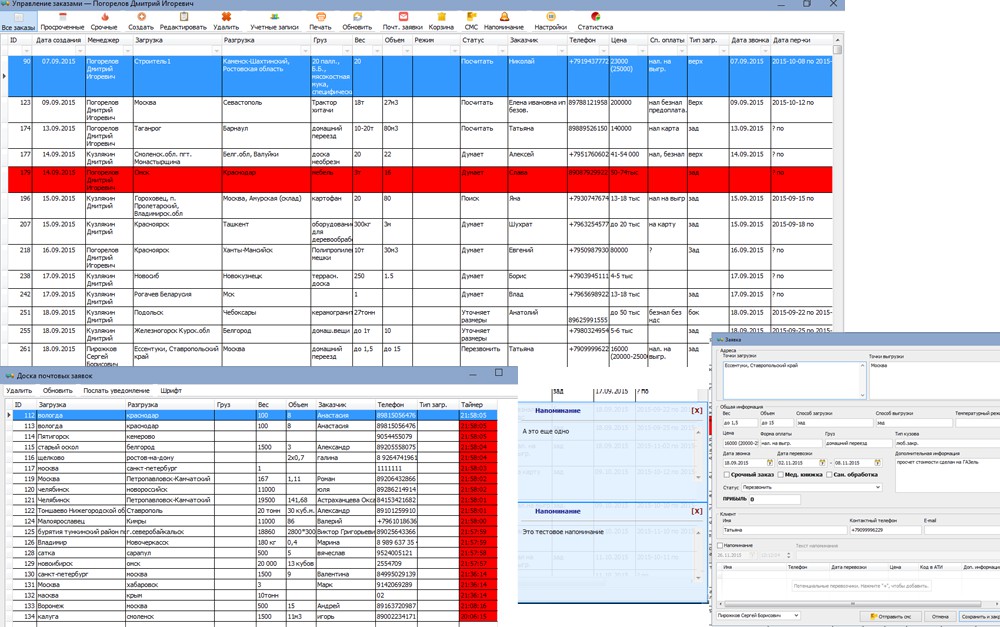Click the Печать toolbar icon

coord(320,21)
